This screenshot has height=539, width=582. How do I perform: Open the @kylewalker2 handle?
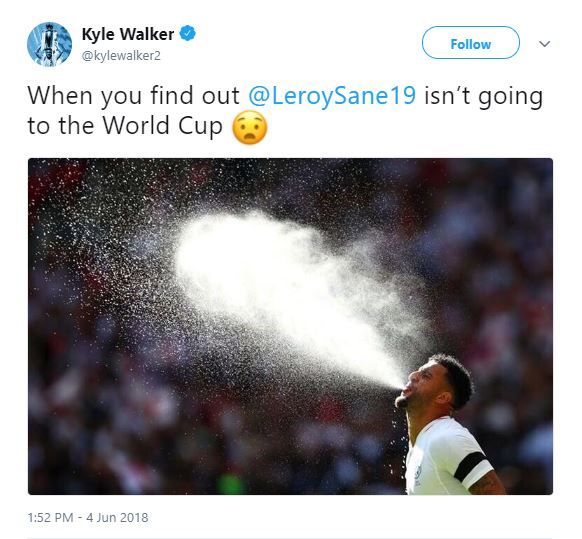pyautogui.click(x=121, y=56)
